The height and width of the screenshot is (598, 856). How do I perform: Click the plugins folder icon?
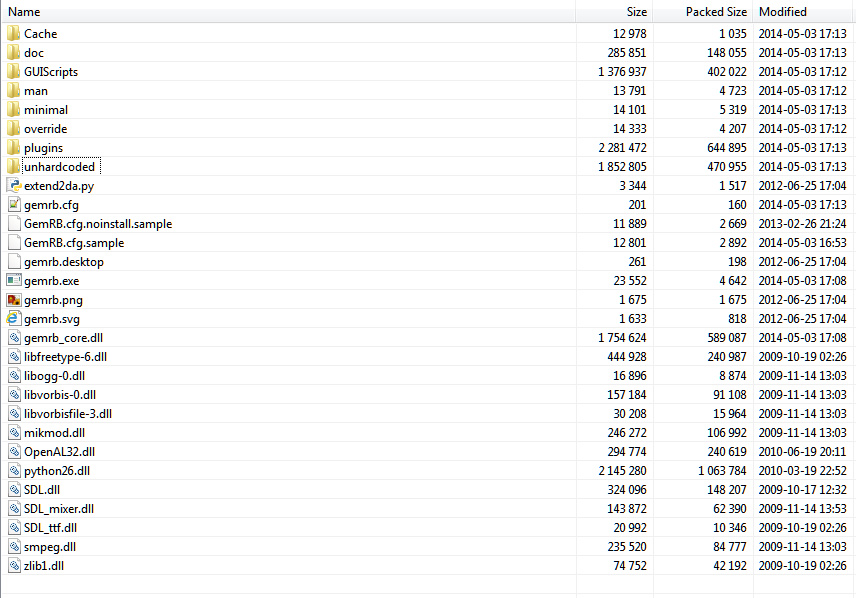(x=14, y=147)
